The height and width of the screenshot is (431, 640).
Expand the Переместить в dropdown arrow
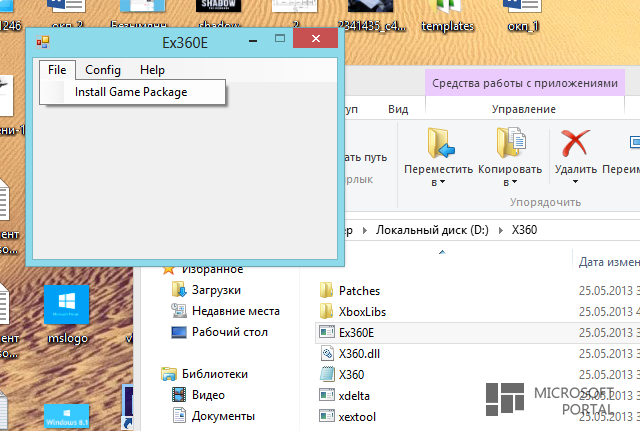point(442,182)
